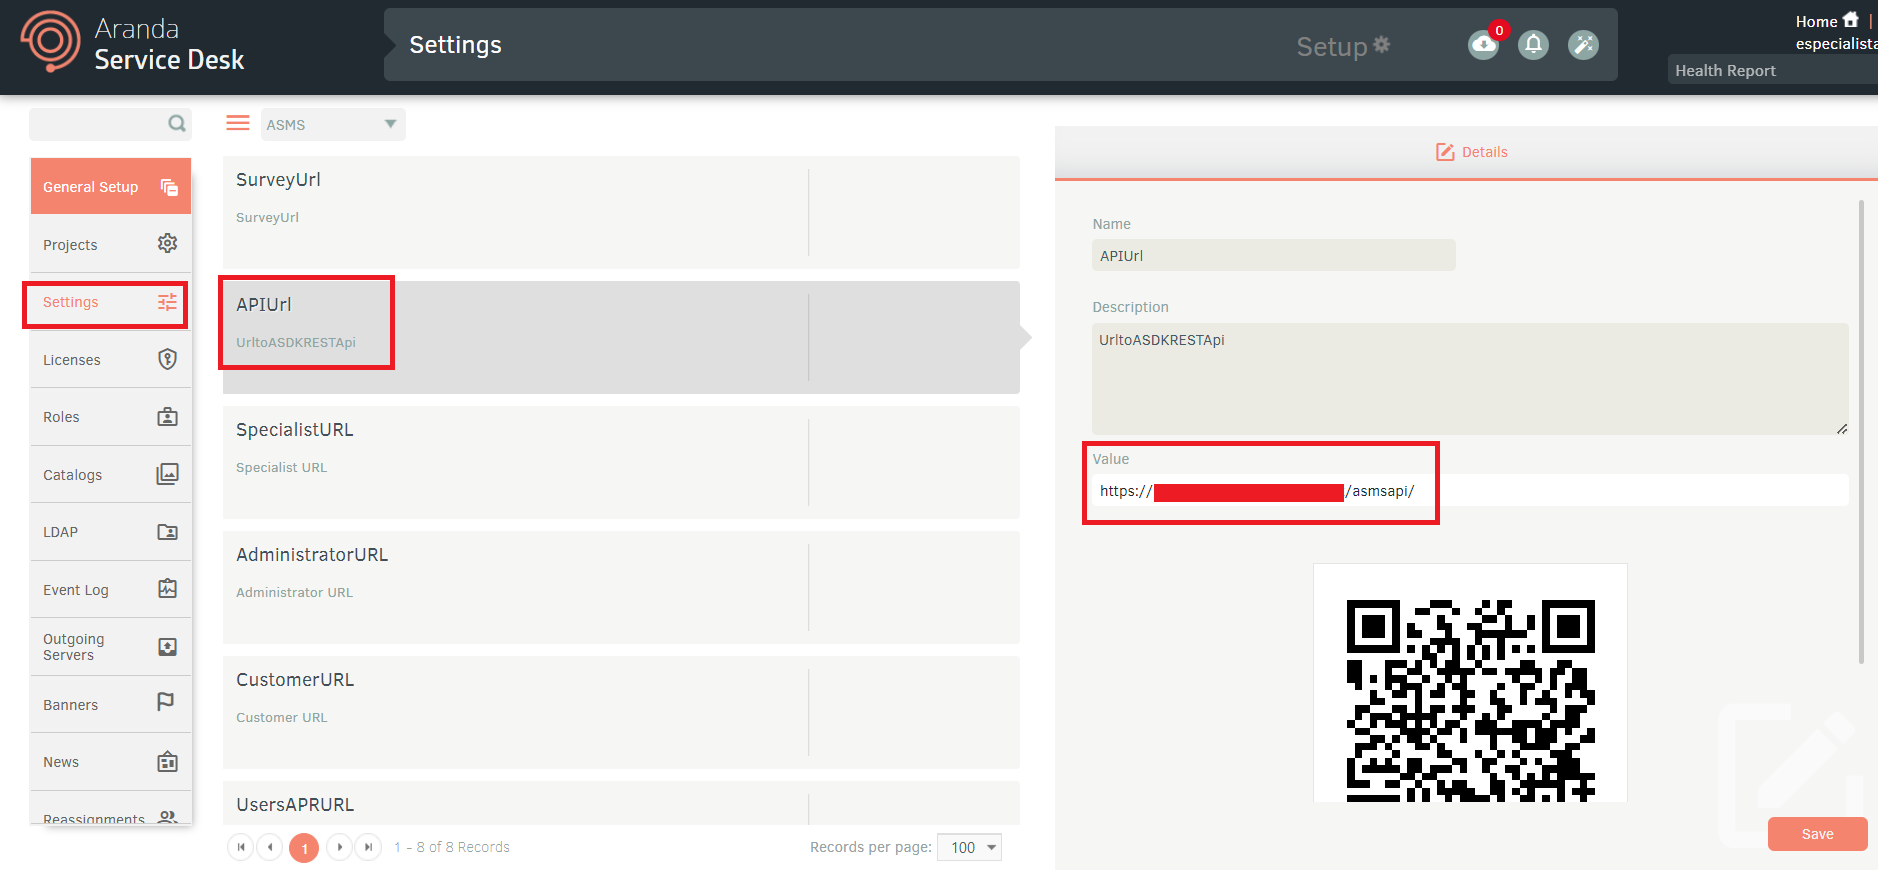Open Banners in the sidebar
Viewport: 1878px width, 870px height.
pyautogui.click(x=111, y=704)
